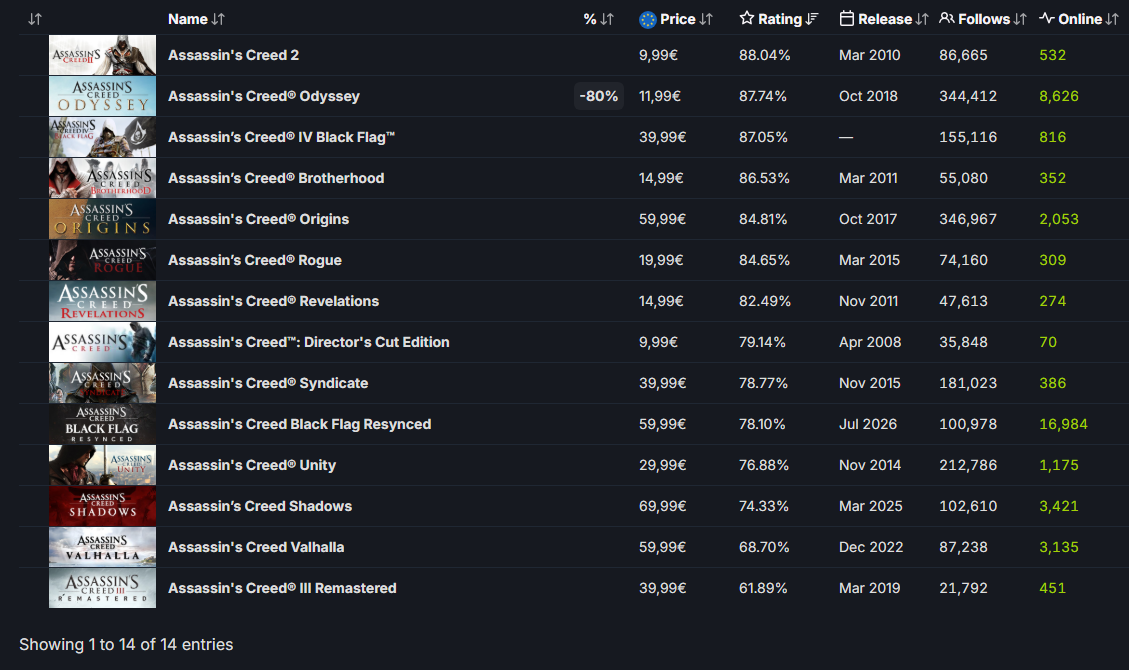This screenshot has width=1129, height=670.
Task: Open the Director's Cut cover thumbnail
Action: [102, 343]
